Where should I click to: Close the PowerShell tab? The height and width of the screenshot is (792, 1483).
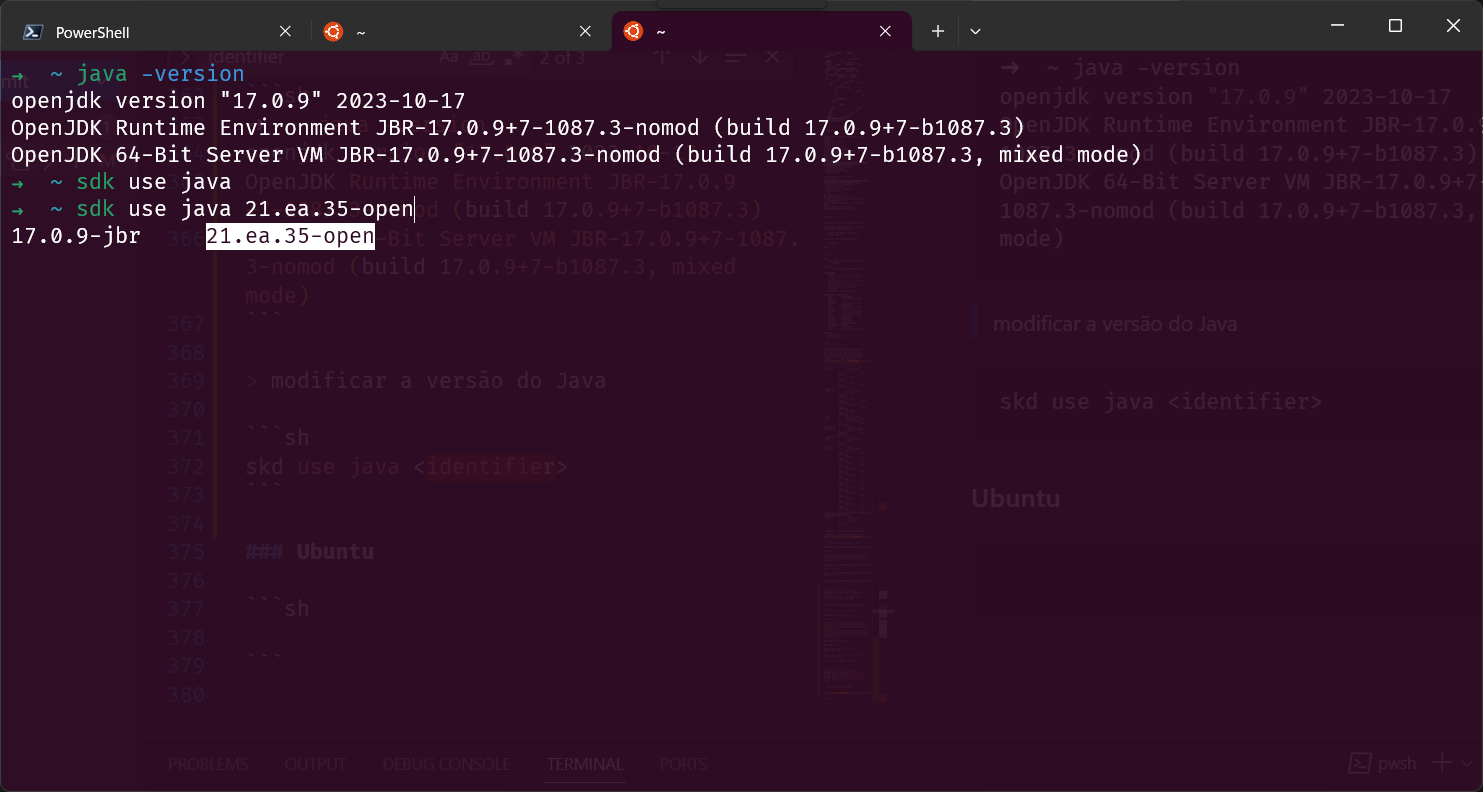285,32
